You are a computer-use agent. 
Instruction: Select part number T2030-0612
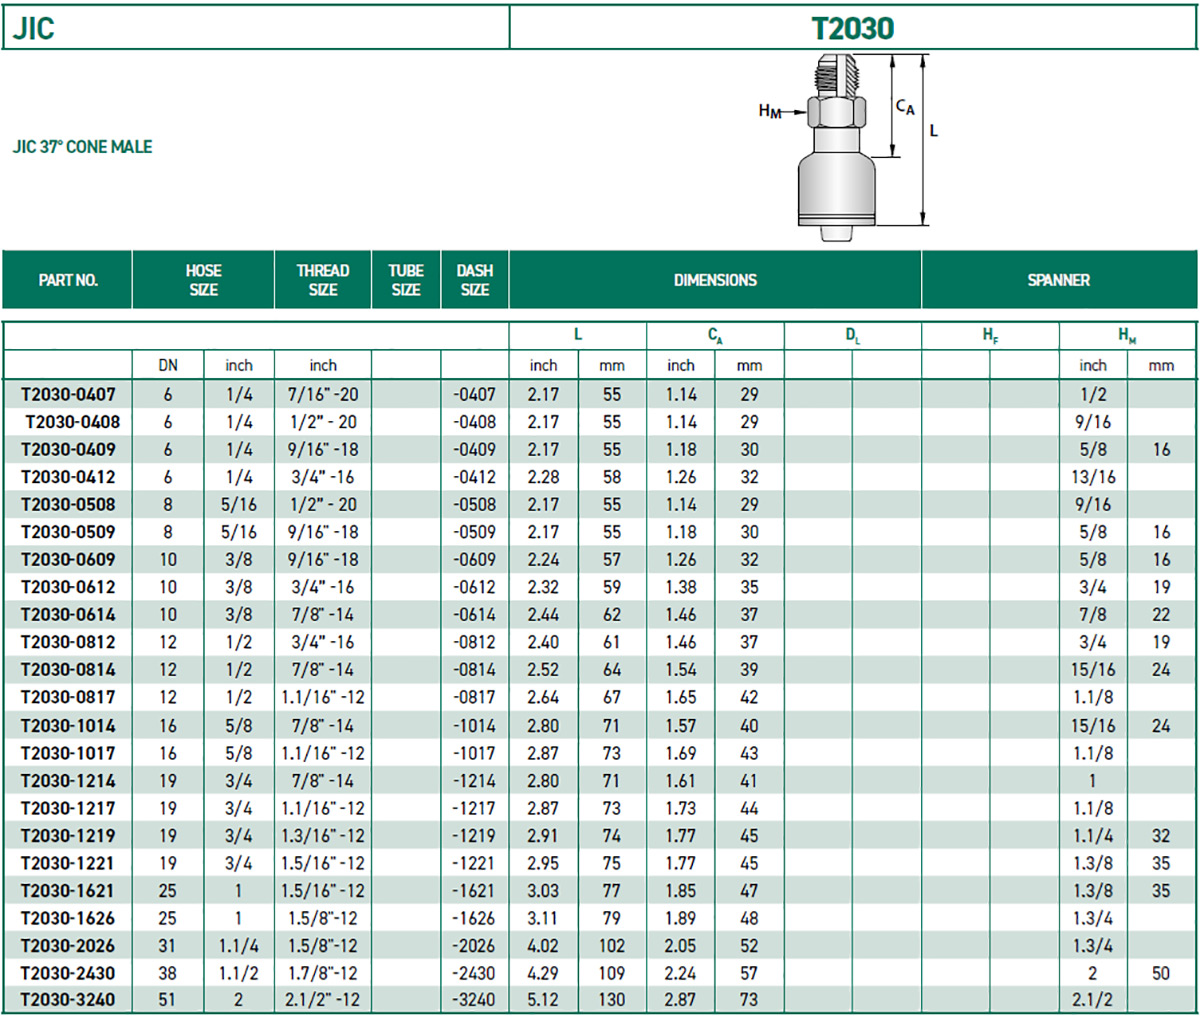(x=68, y=587)
